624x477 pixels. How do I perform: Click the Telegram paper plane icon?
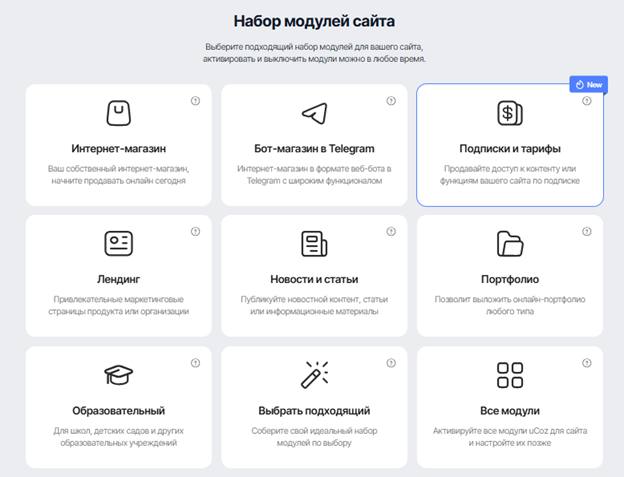coord(314,112)
